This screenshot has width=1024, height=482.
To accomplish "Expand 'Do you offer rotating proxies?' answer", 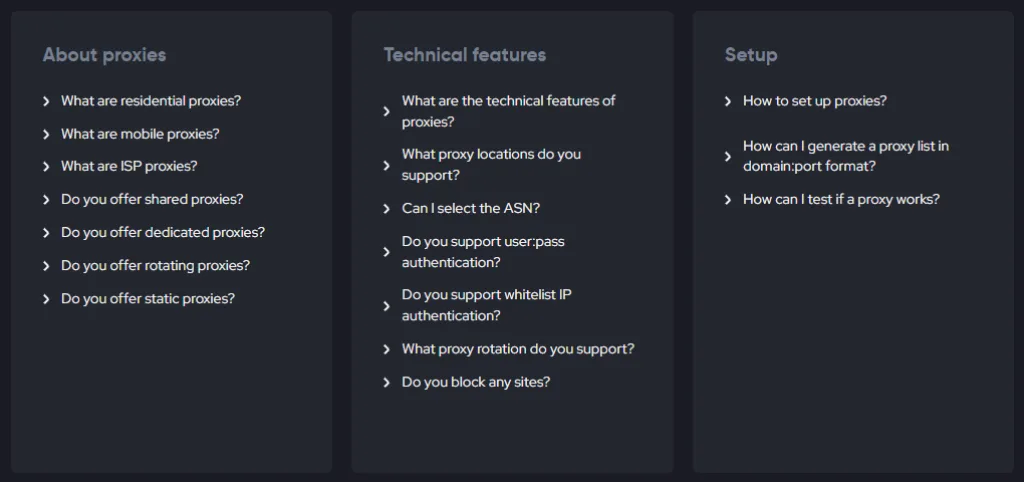I will (155, 265).
